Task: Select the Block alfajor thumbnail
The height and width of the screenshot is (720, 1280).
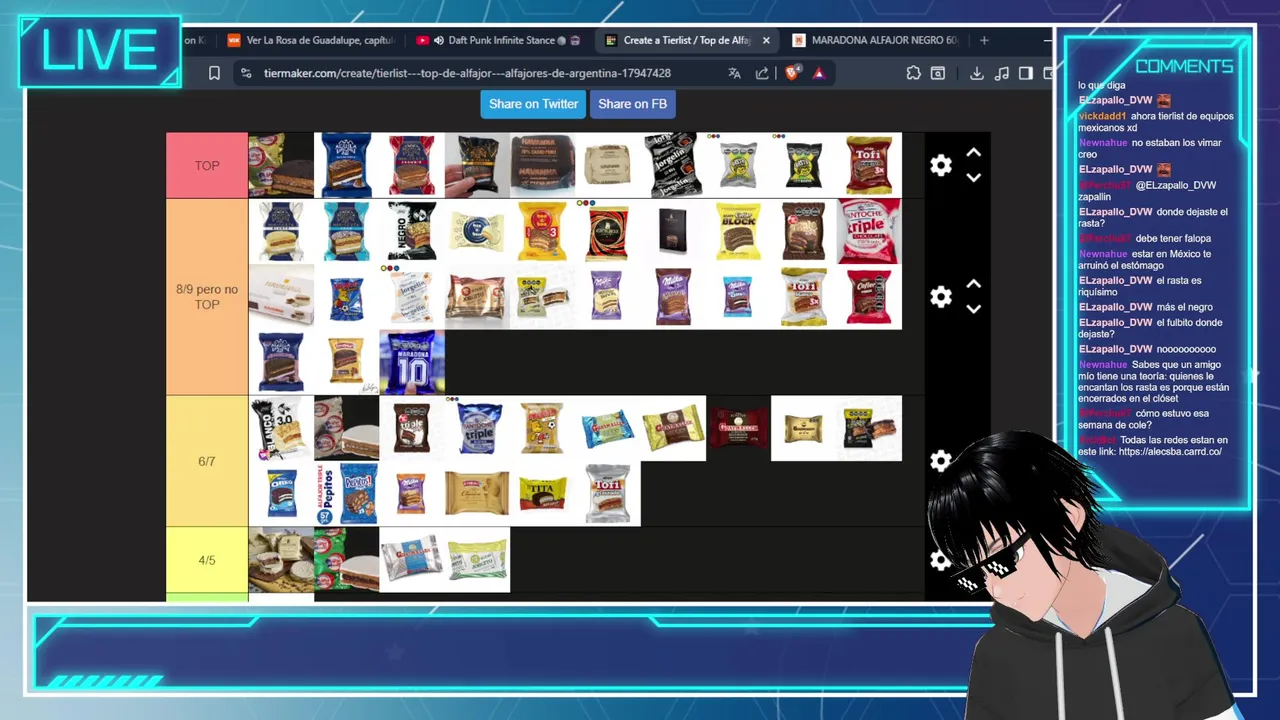Action: pos(738,231)
